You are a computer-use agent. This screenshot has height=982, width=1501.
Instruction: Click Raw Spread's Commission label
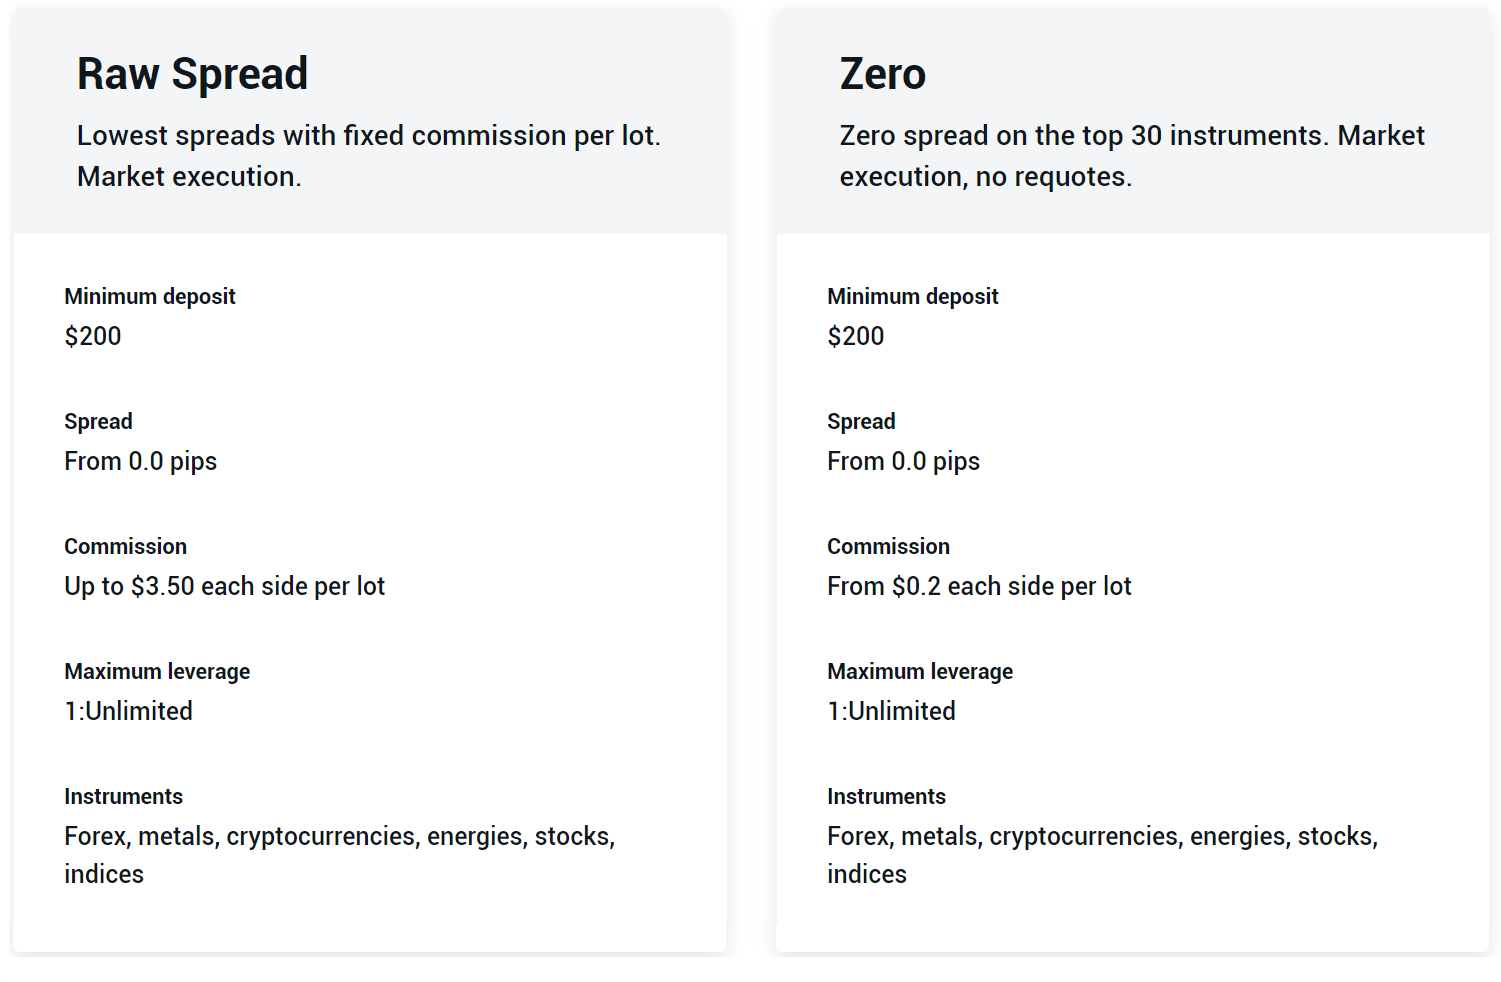[x=125, y=546]
